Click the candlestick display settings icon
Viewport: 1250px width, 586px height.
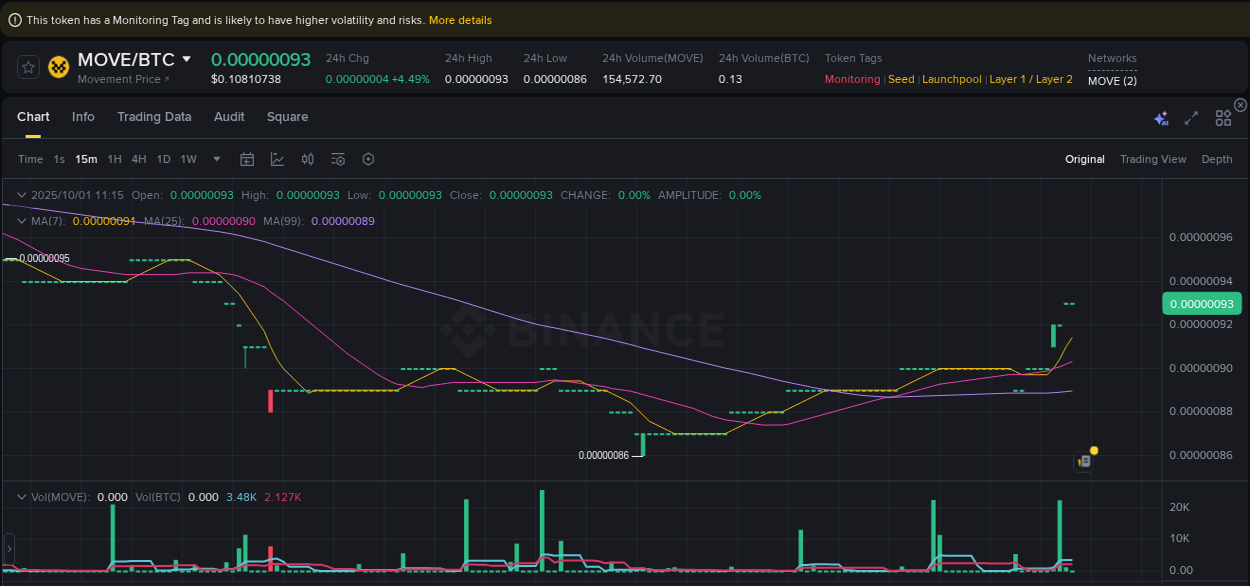pyautogui.click(x=307, y=159)
